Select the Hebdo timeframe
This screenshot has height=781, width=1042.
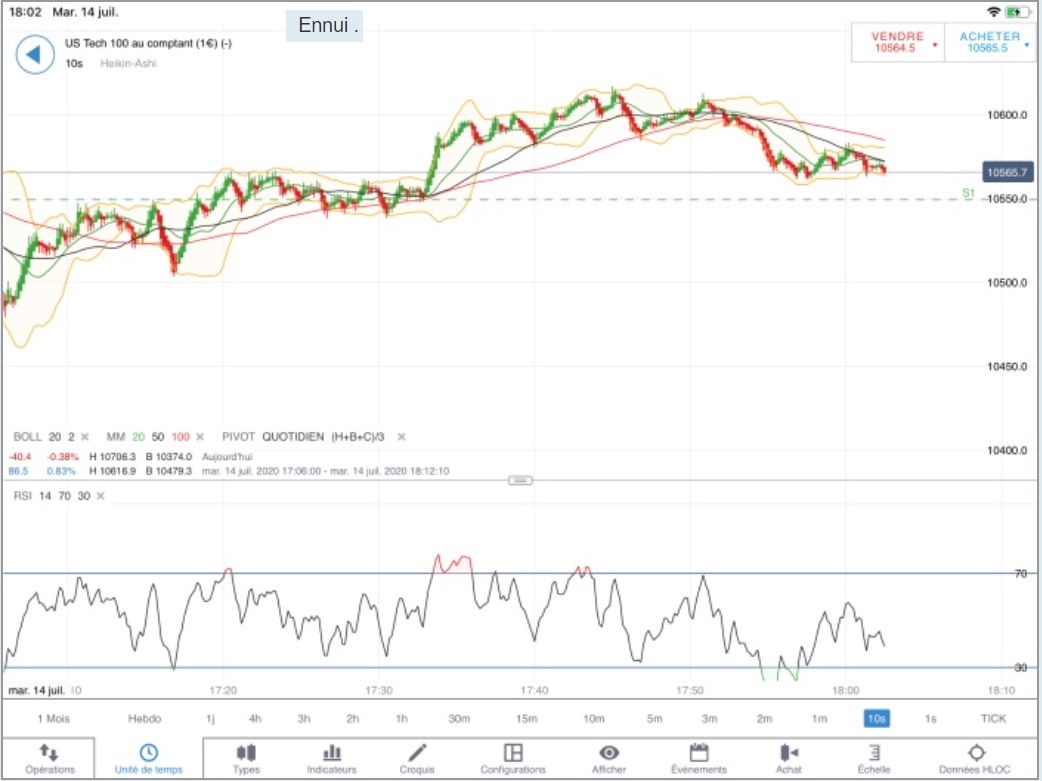pos(144,719)
